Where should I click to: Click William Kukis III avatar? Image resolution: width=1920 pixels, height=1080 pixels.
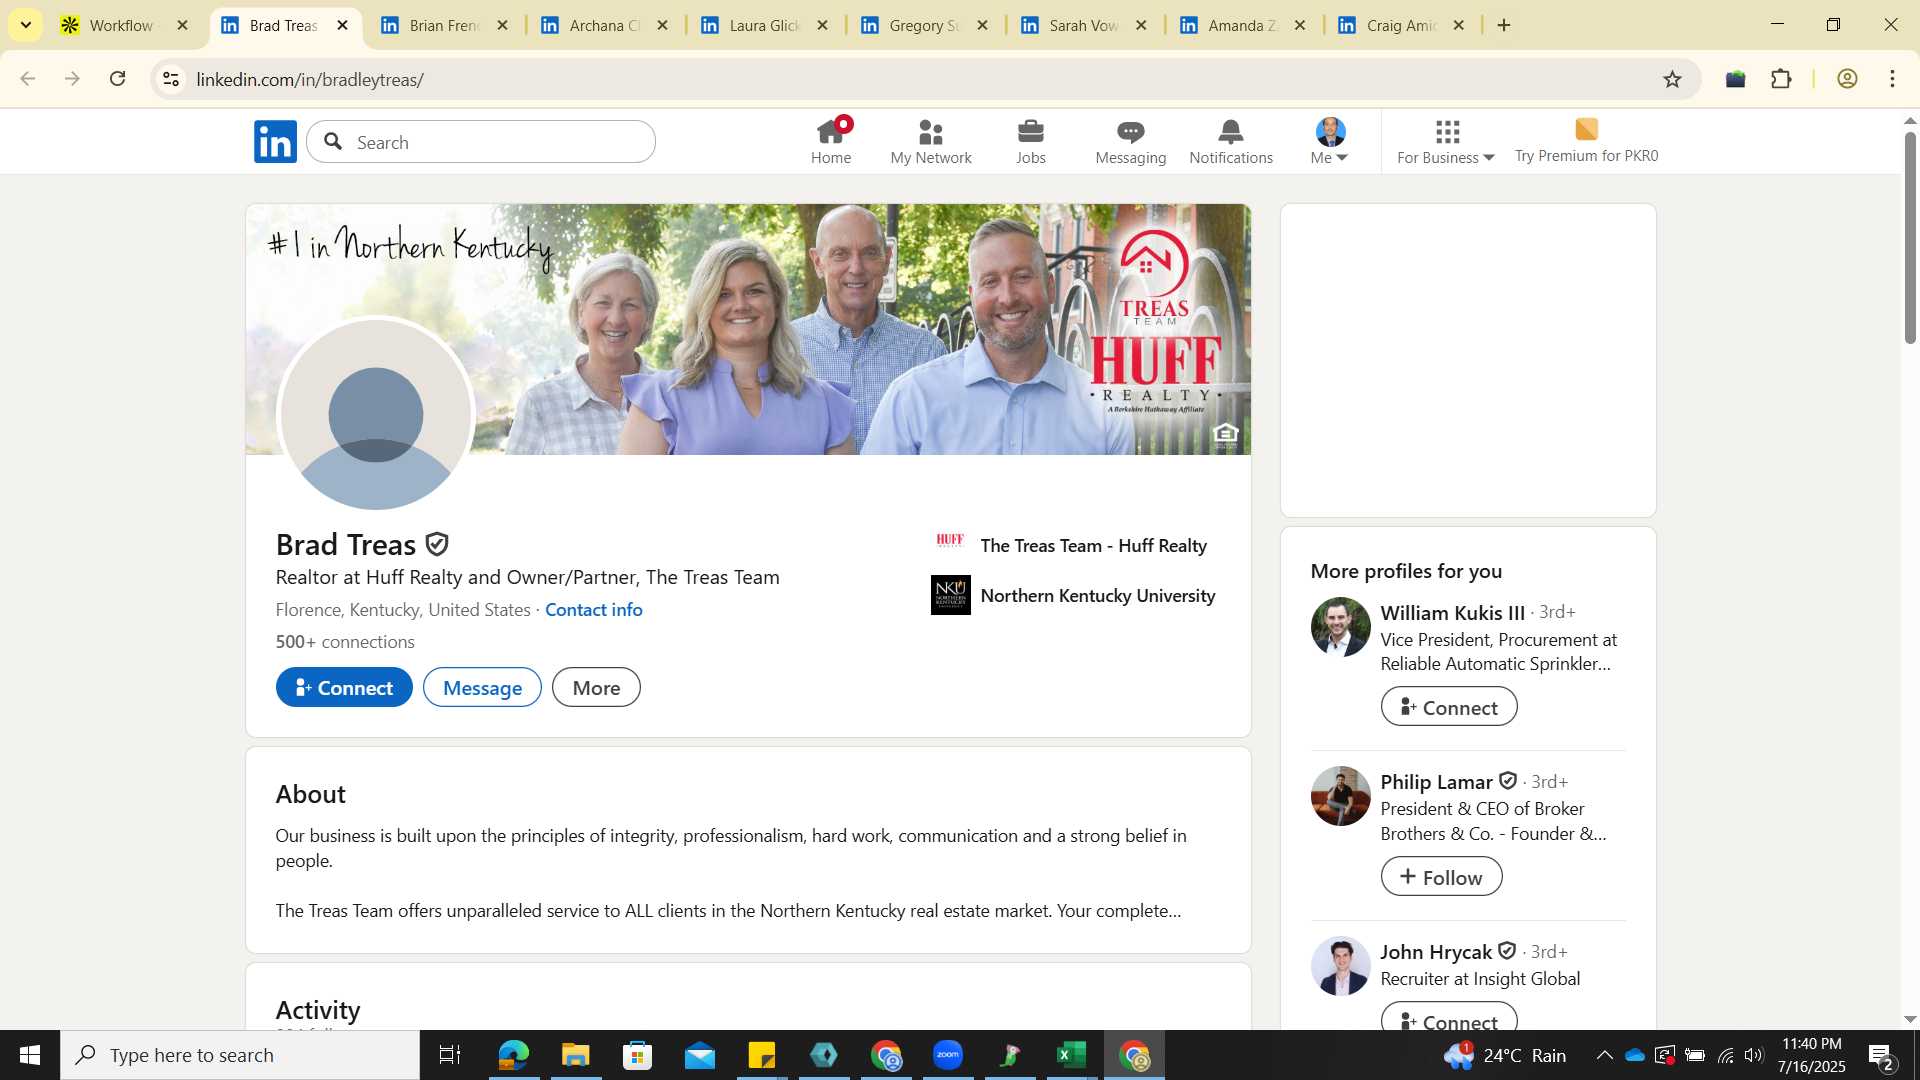(1340, 627)
